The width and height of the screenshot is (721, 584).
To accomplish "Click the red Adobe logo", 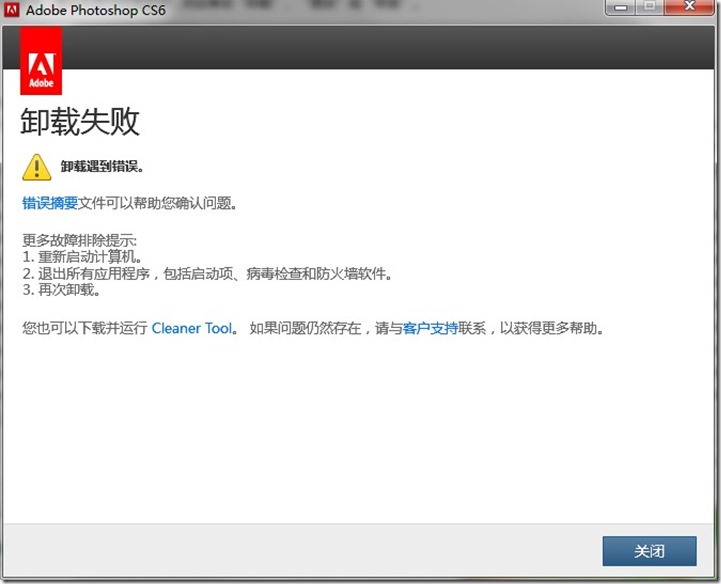I will tap(41, 60).
